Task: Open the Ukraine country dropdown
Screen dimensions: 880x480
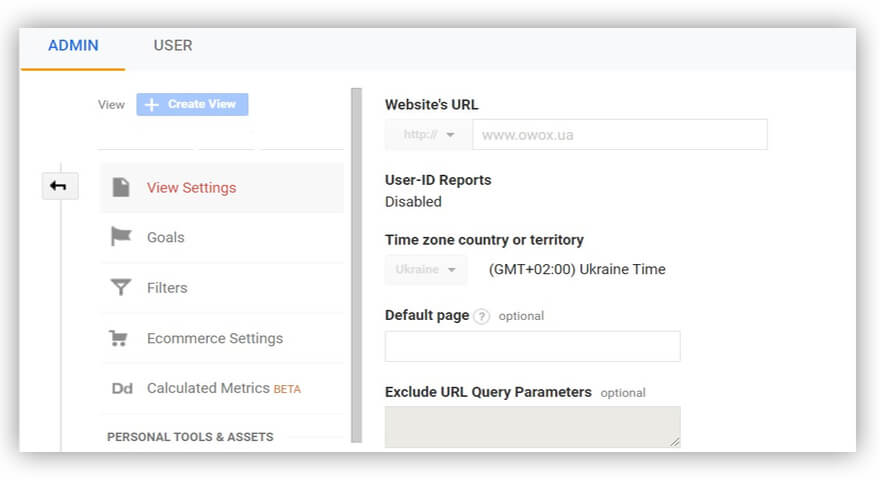Action: pyautogui.click(x=426, y=269)
